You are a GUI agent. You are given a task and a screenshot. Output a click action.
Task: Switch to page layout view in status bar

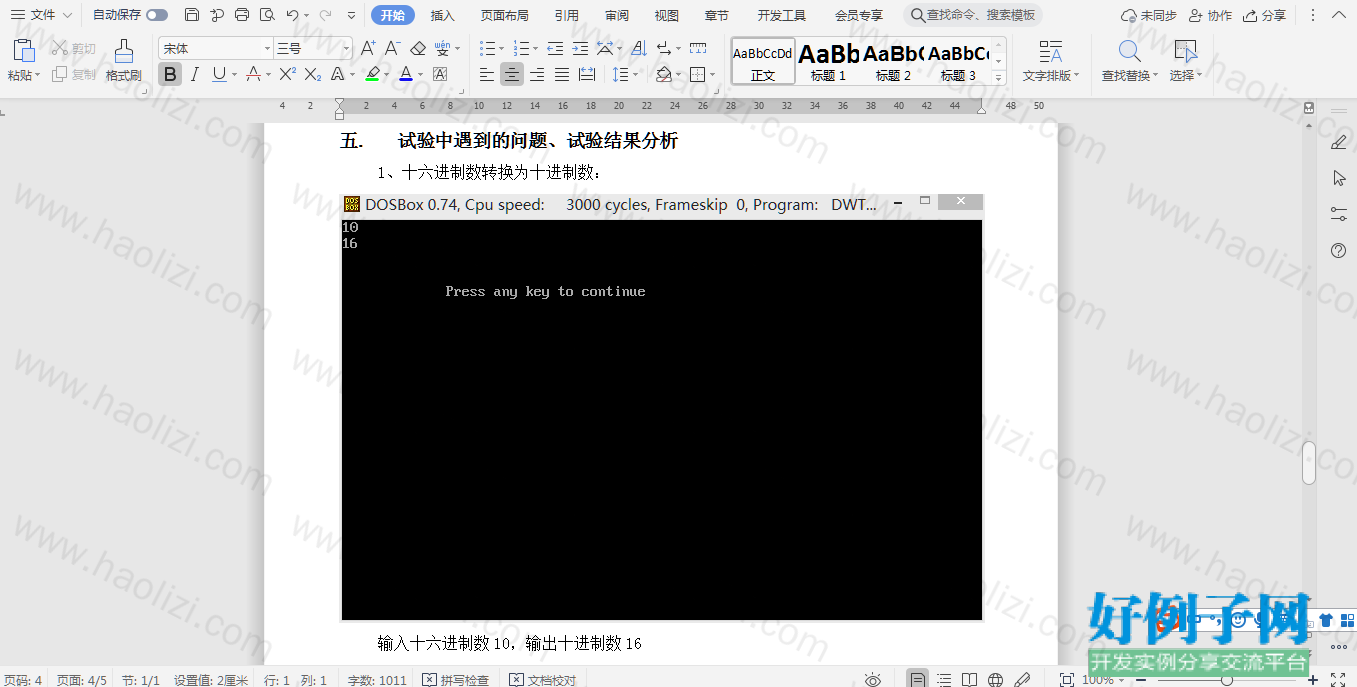917,680
